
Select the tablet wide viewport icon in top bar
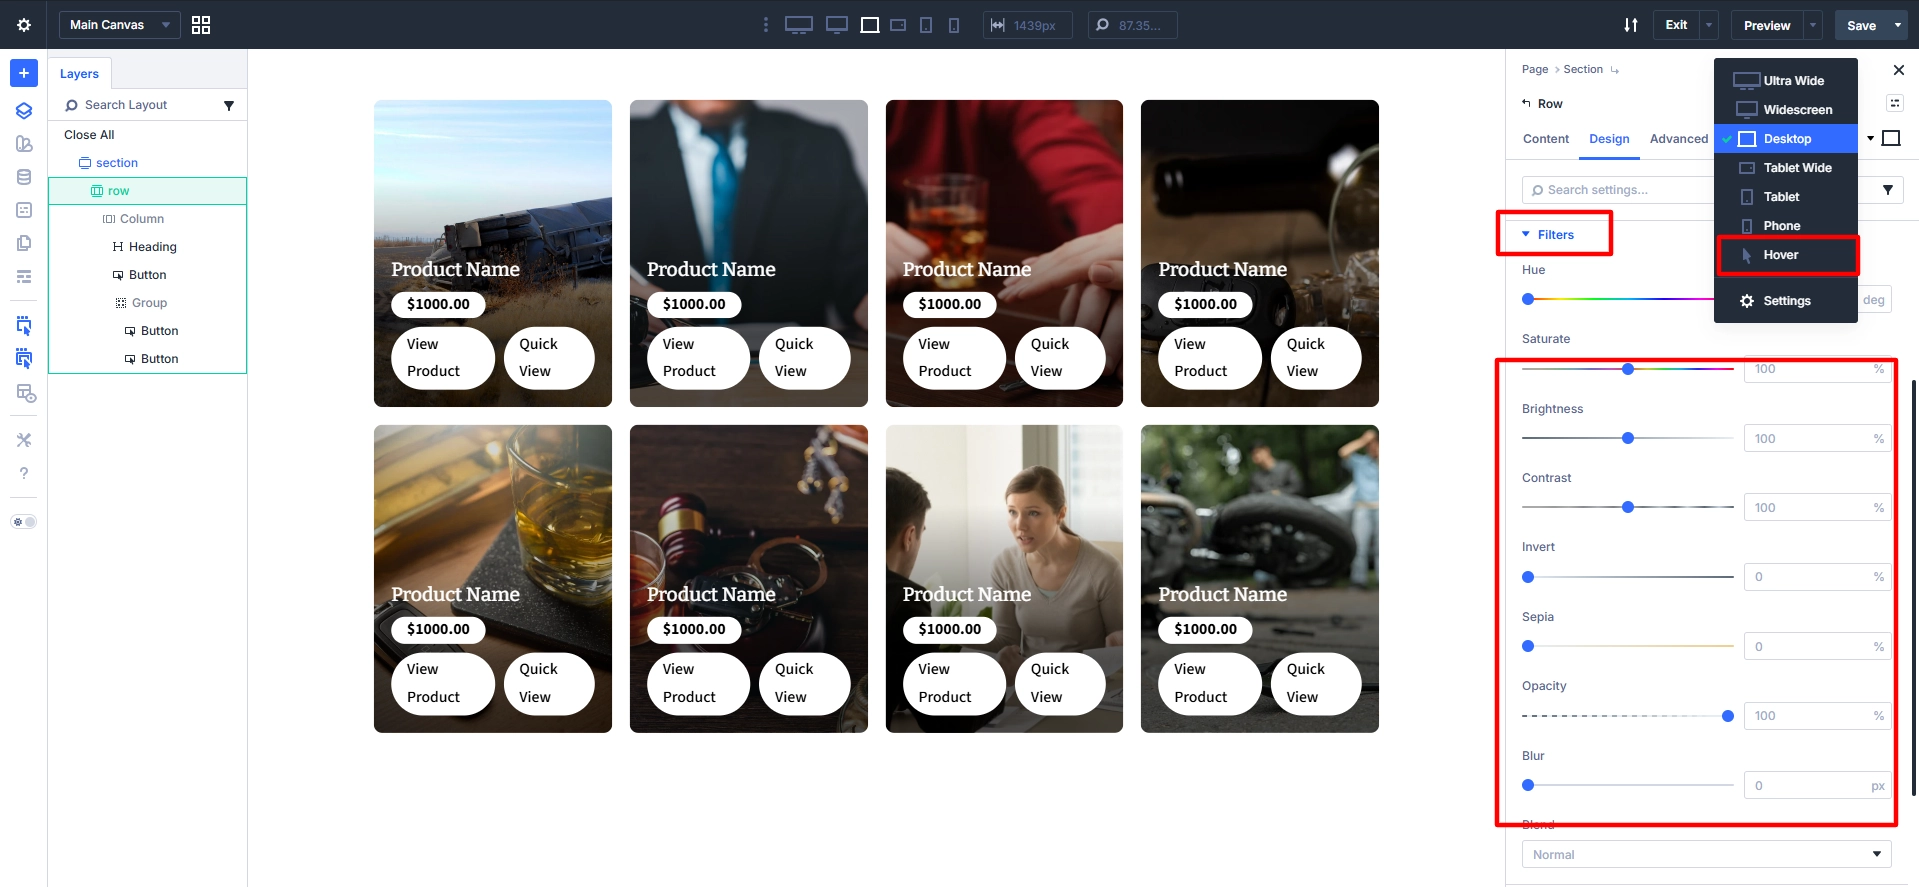(898, 25)
